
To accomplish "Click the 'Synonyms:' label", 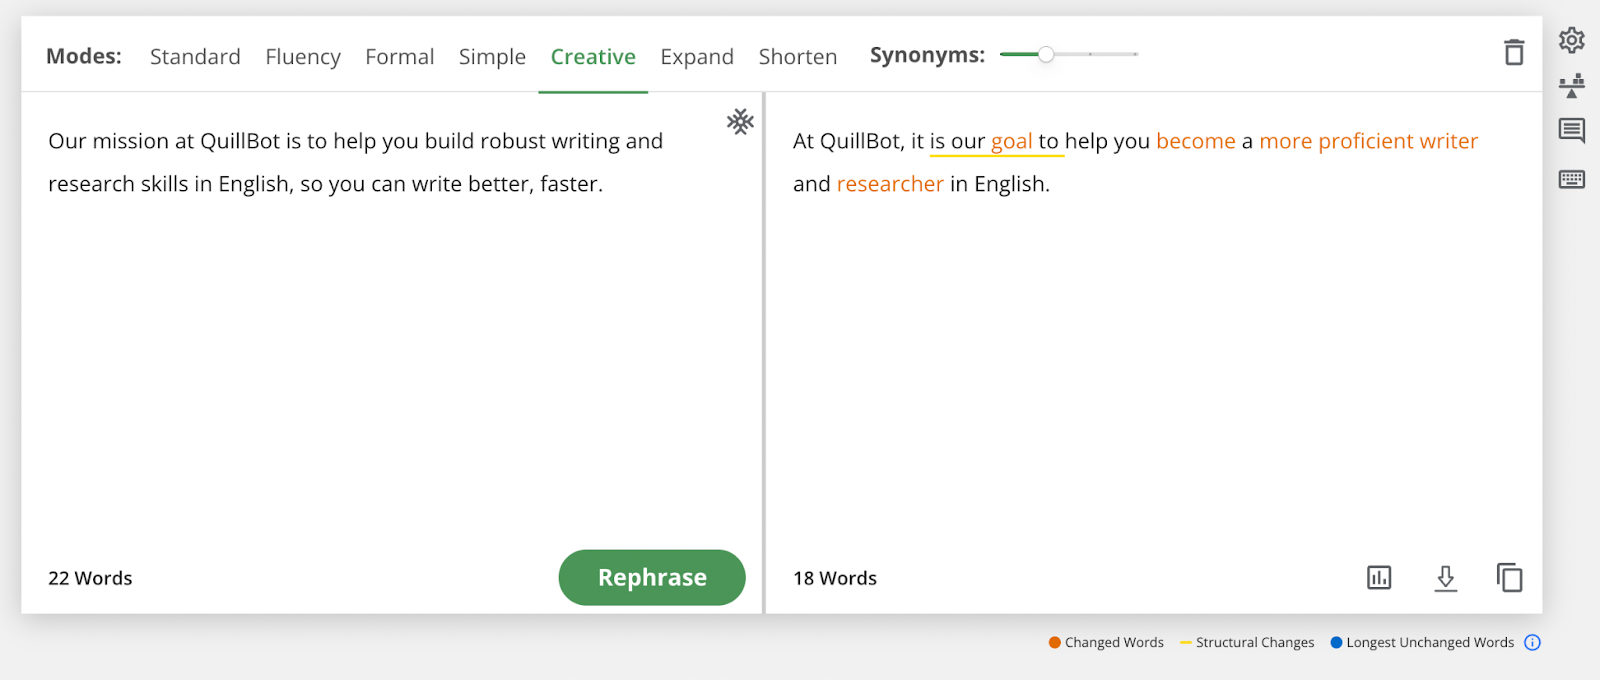I will click(927, 55).
